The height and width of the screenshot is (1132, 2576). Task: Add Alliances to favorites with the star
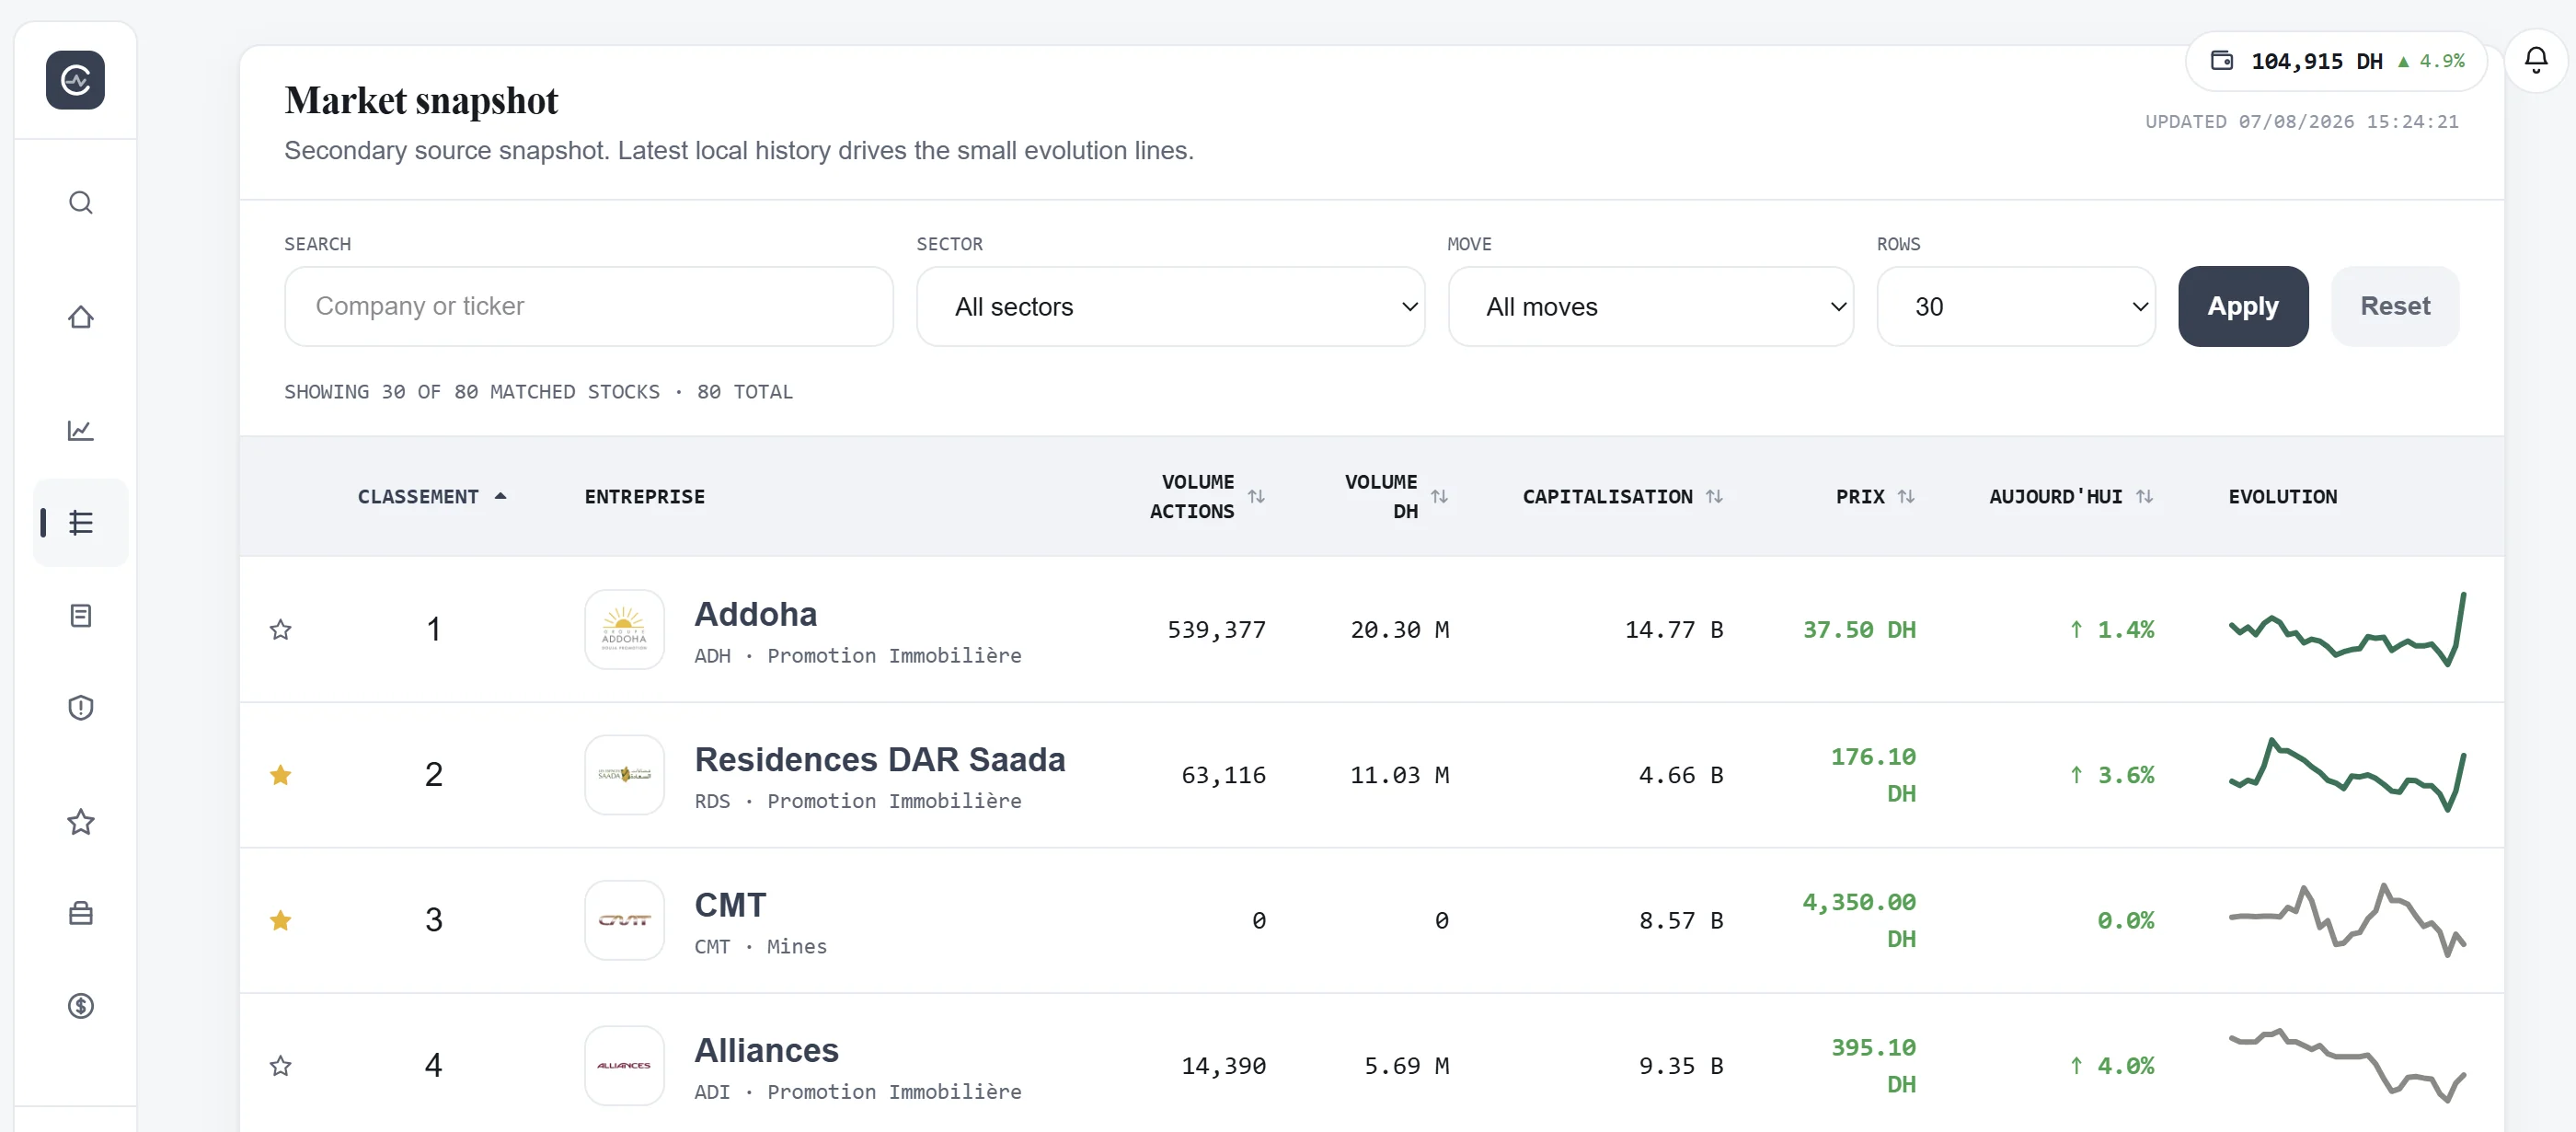[x=281, y=1066]
